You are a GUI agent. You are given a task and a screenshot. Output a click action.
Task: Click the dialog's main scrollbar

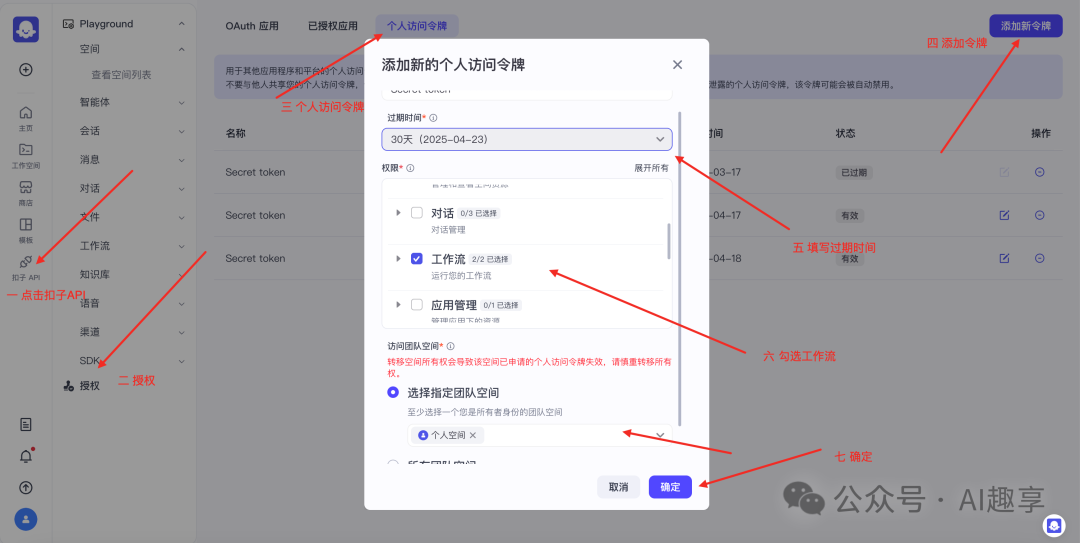coord(680,269)
